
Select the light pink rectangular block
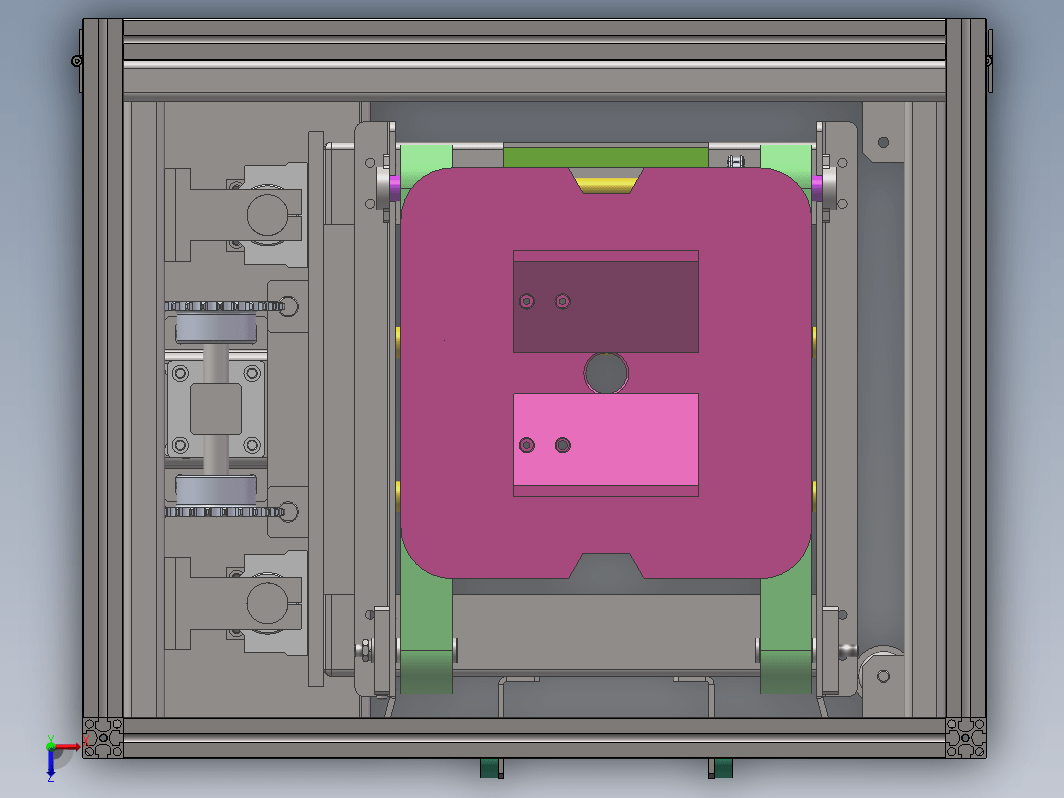(606, 440)
